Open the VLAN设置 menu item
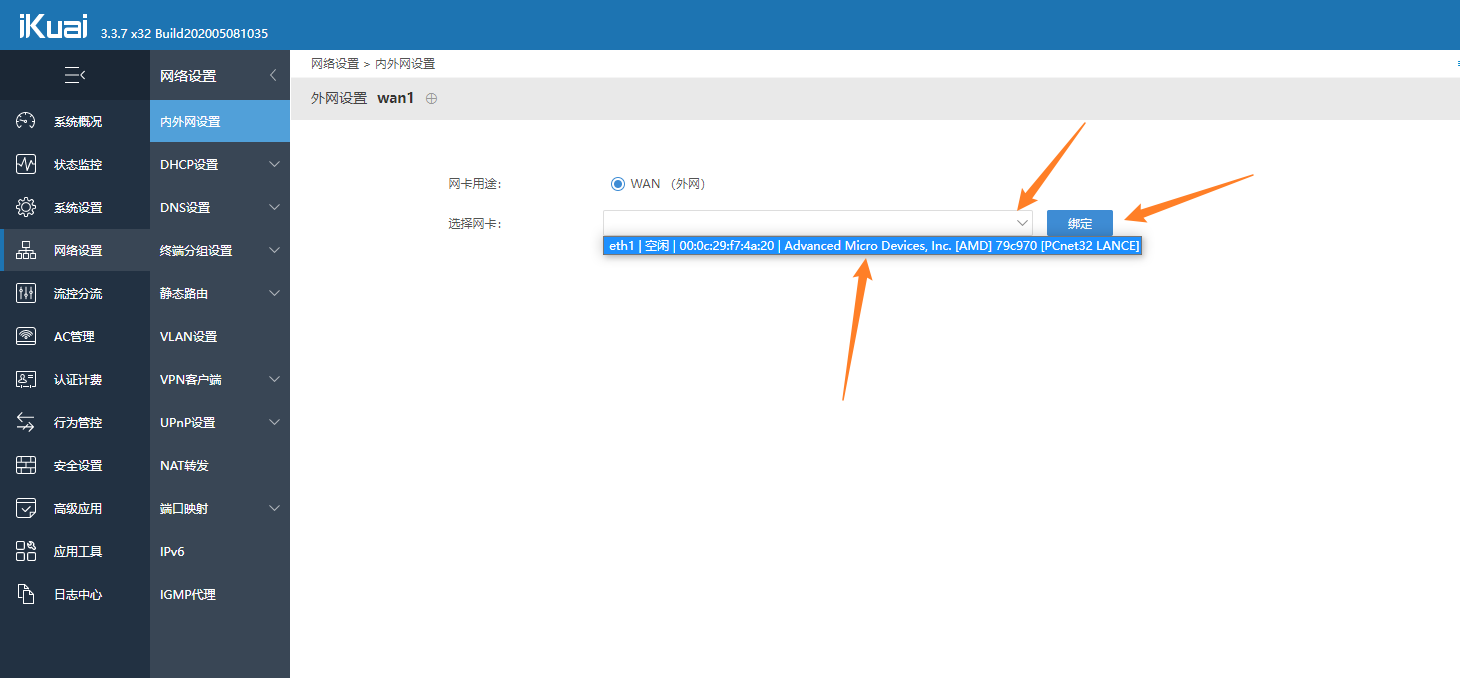This screenshot has width=1460, height=678. [x=189, y=336]
